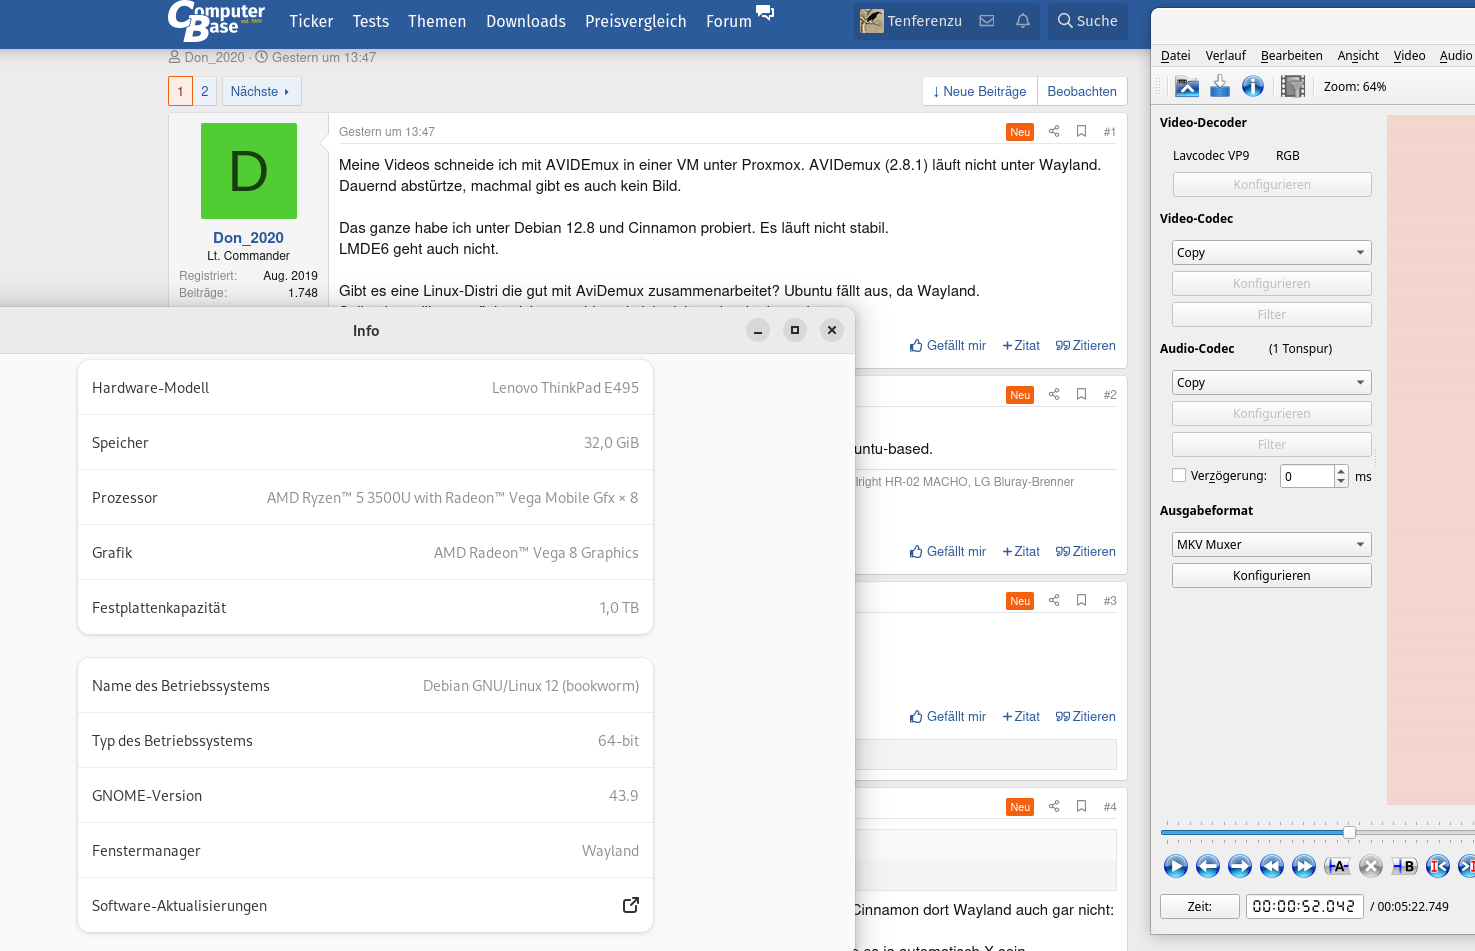Open notifications bell in forum header
This screenshot has height=951, width=1475.
click(1023, 21)
